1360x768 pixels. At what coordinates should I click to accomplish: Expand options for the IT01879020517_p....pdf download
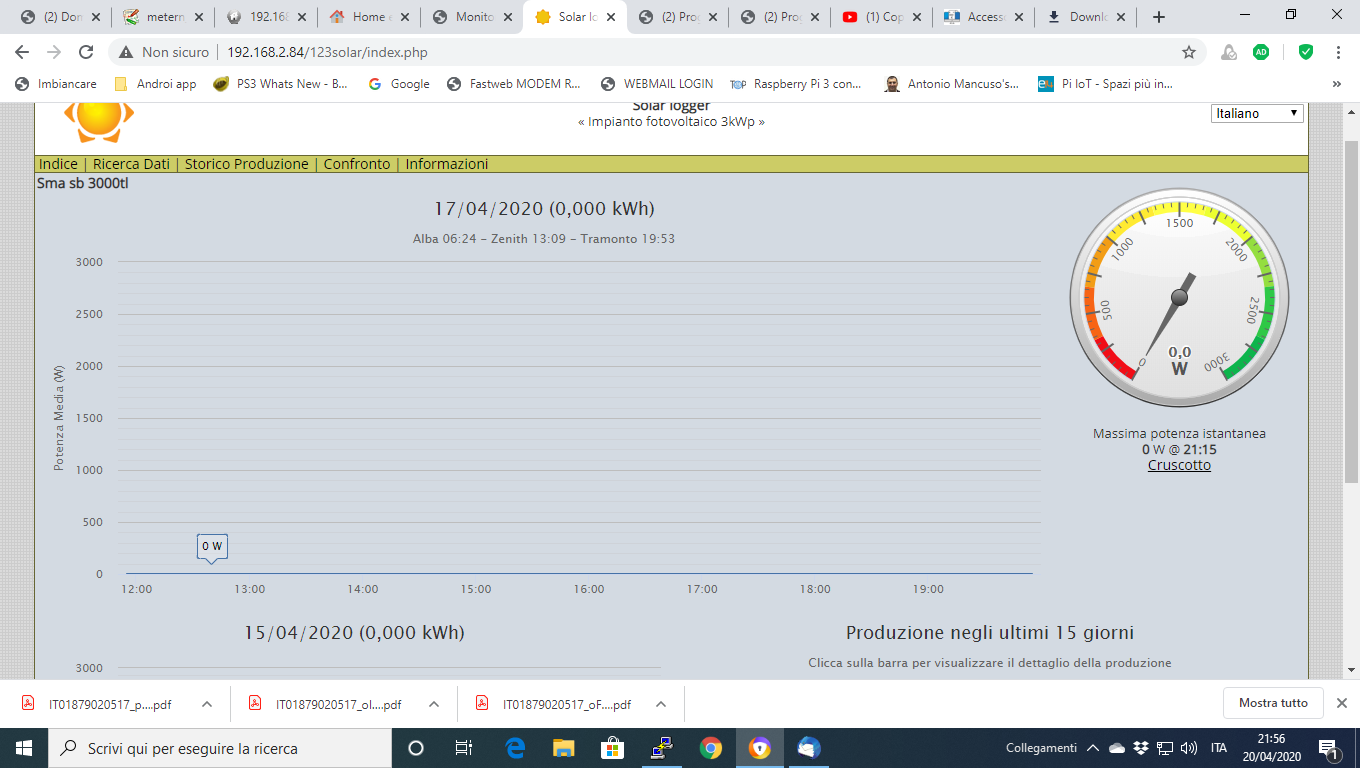[x=207, y=704]
